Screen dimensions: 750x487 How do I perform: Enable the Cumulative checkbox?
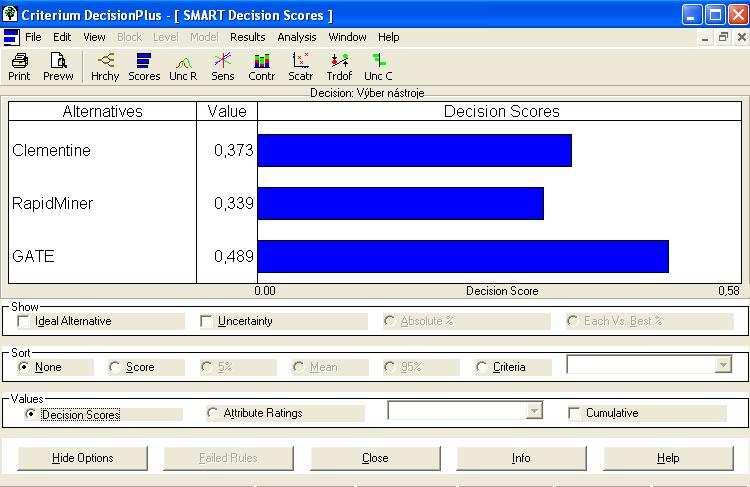click(574, 413)
